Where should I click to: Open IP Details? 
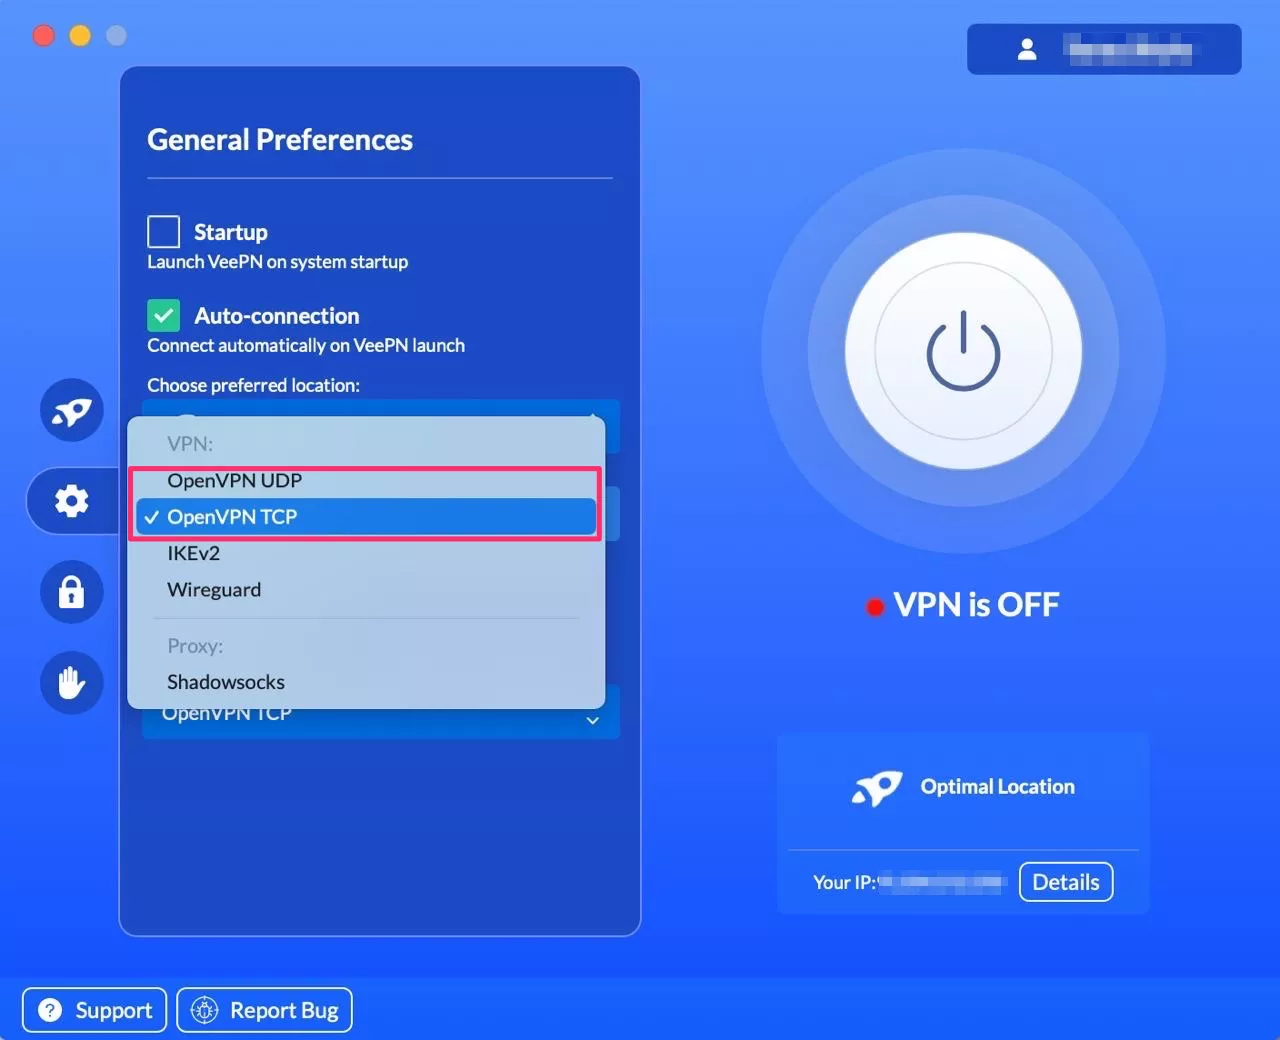click(x=1066, y=882)
